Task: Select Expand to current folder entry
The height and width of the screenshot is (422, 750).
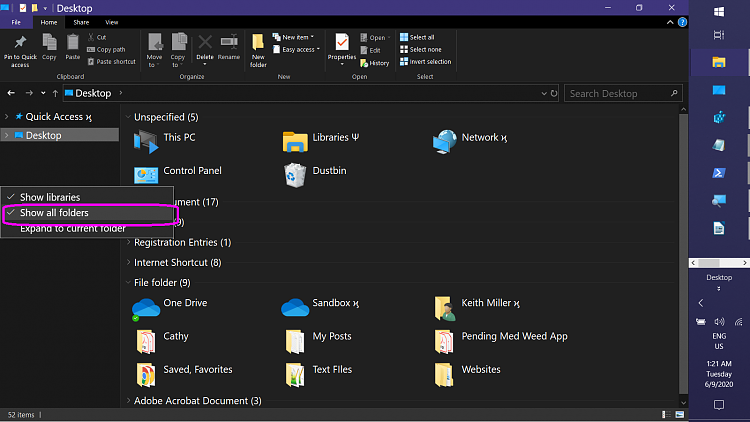Action: tap(72, 229)
